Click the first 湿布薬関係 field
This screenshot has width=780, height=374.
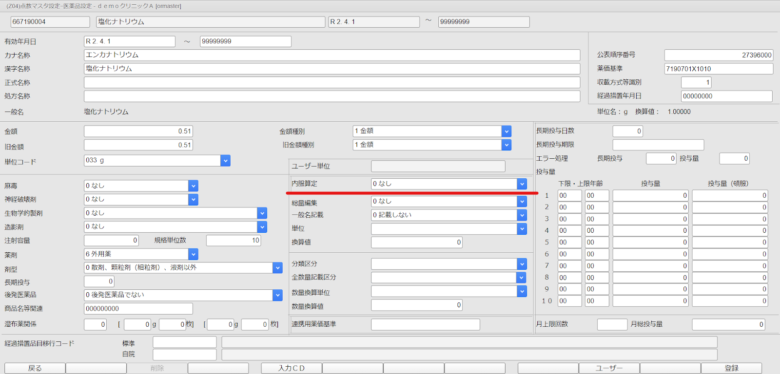click(96, 324)
